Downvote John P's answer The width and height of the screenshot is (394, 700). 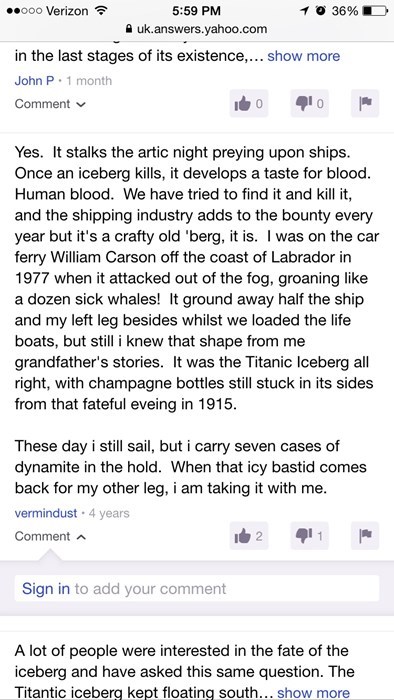tap(310, 104)
